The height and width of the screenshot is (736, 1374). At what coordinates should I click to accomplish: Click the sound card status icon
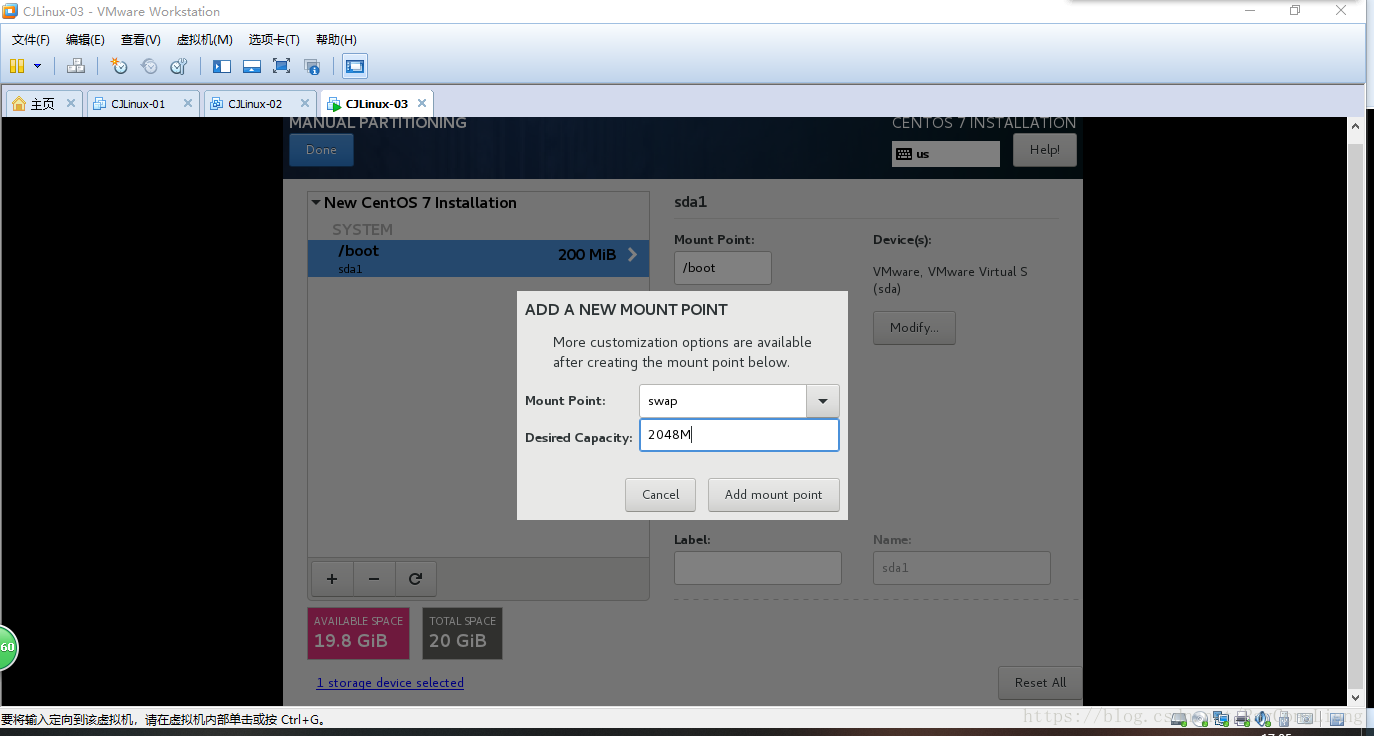point(1262,719)
